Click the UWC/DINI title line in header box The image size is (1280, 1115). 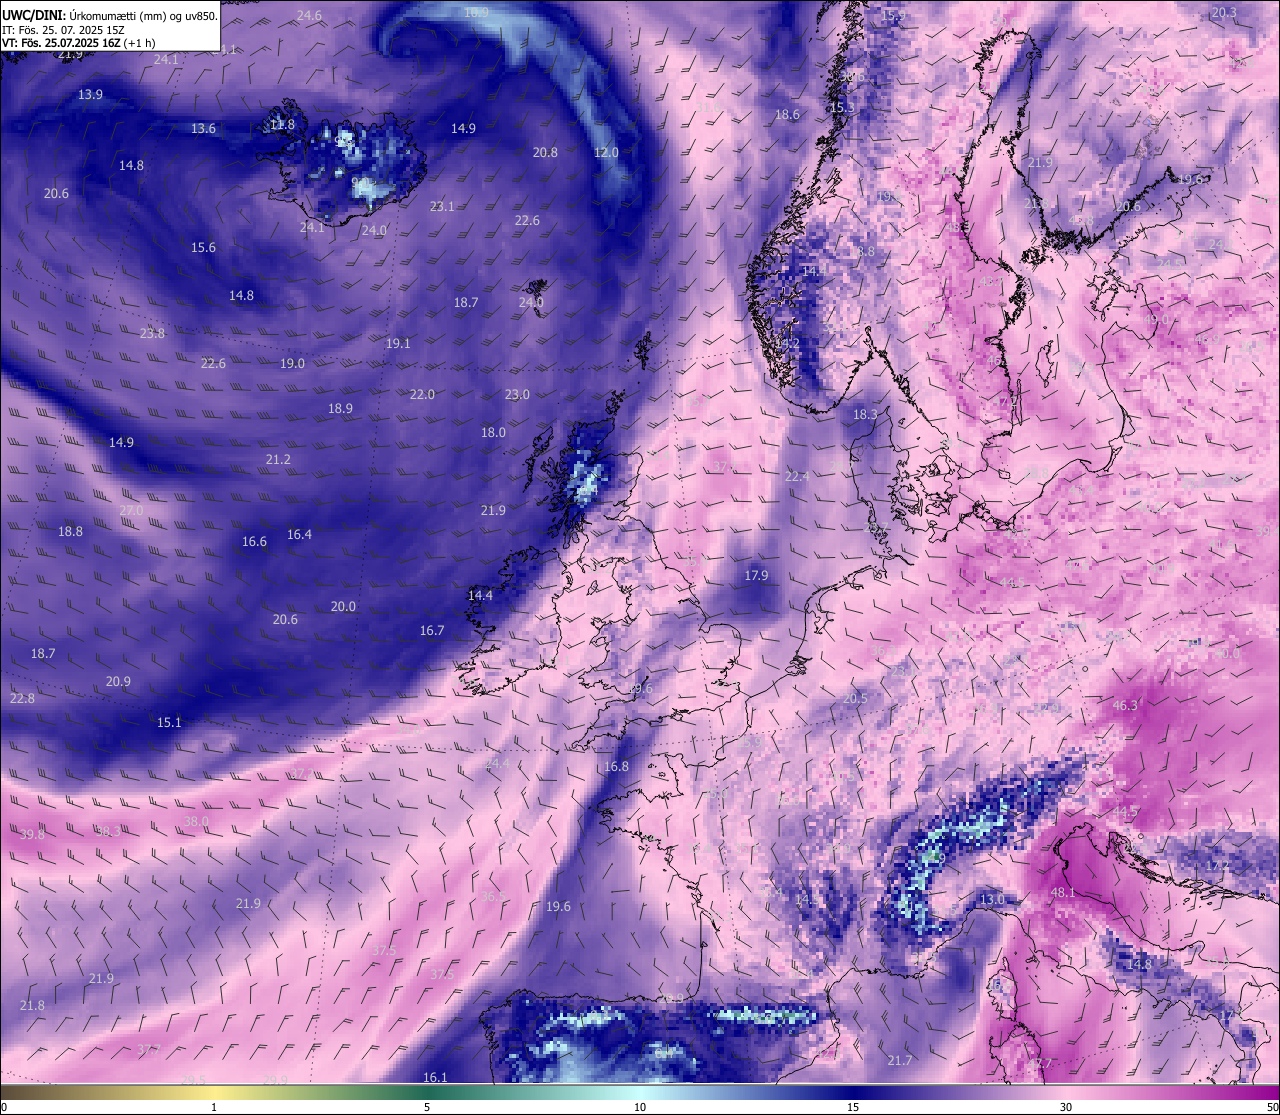110,15
